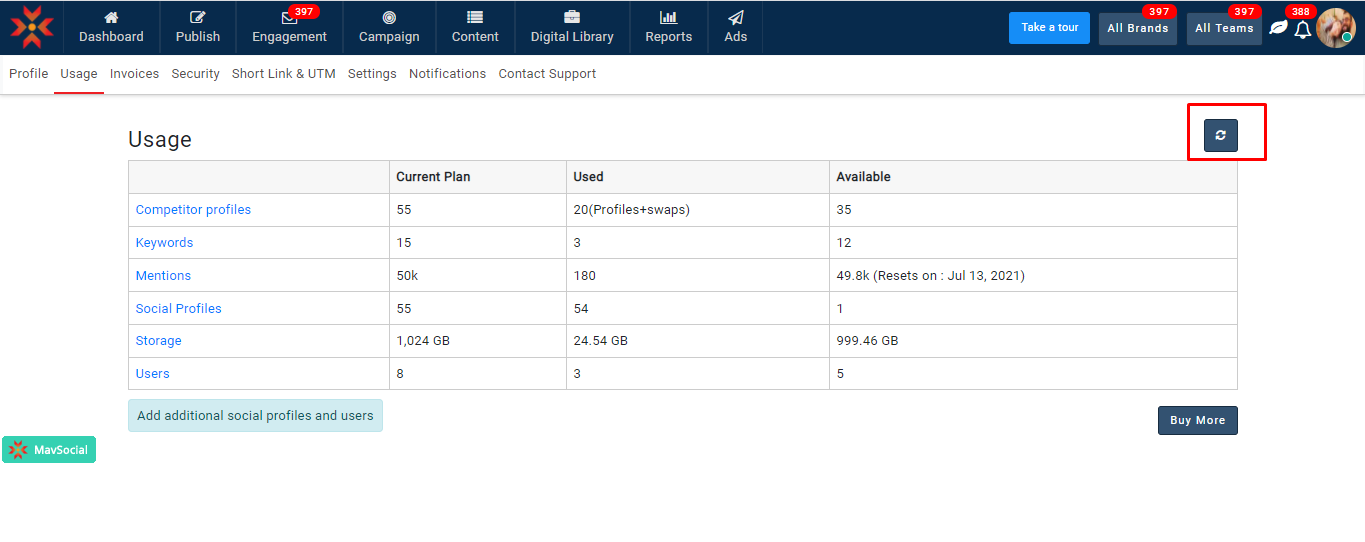This screenshot has width=1365, height=542.
Task: Open the user avatar menu
Action: 1335,28
